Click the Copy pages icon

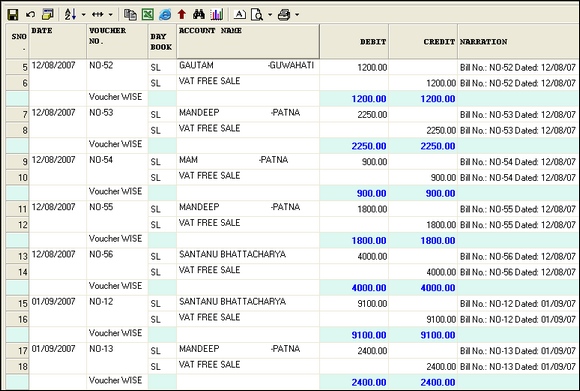pos(130,15)
